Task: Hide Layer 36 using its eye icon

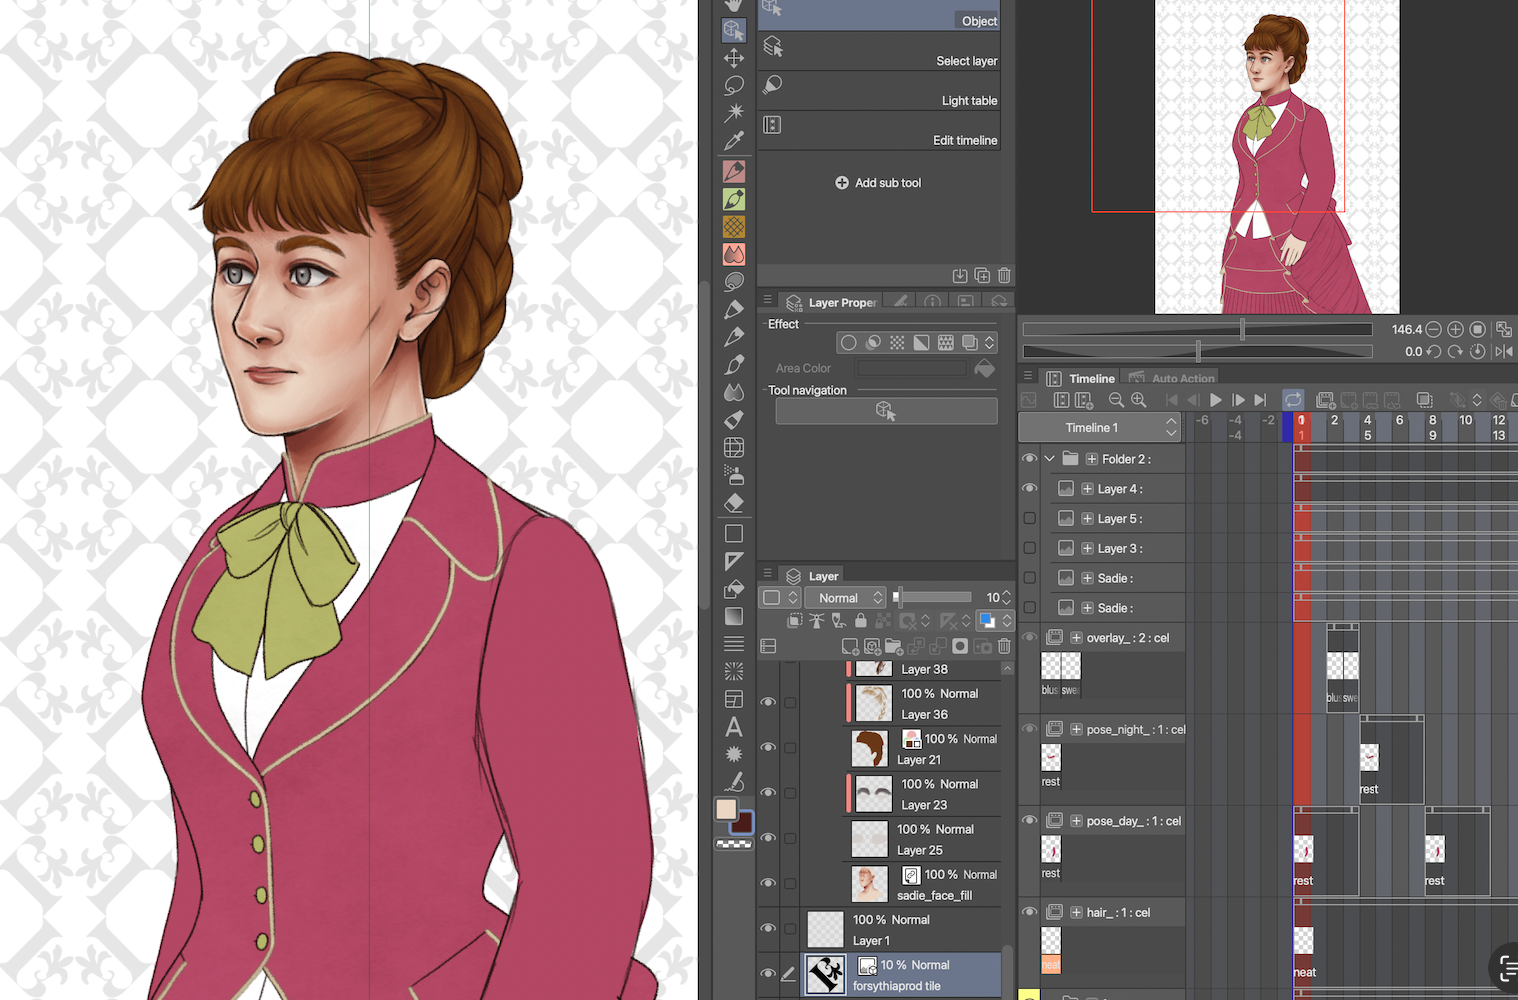Action: pos(768,702)
